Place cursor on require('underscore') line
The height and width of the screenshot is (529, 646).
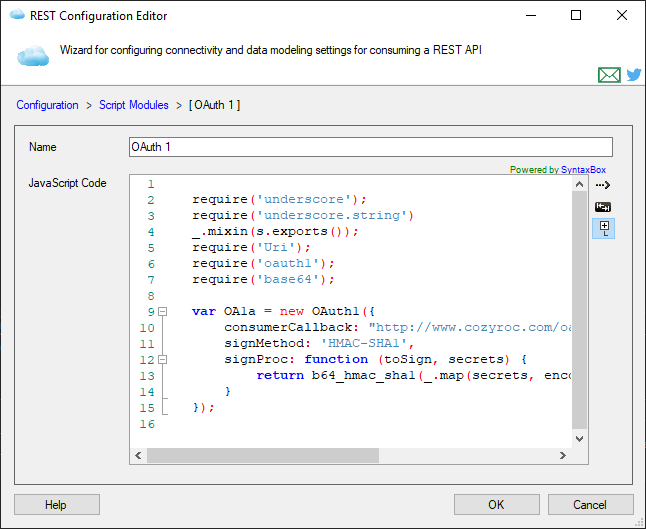(279, 200)
